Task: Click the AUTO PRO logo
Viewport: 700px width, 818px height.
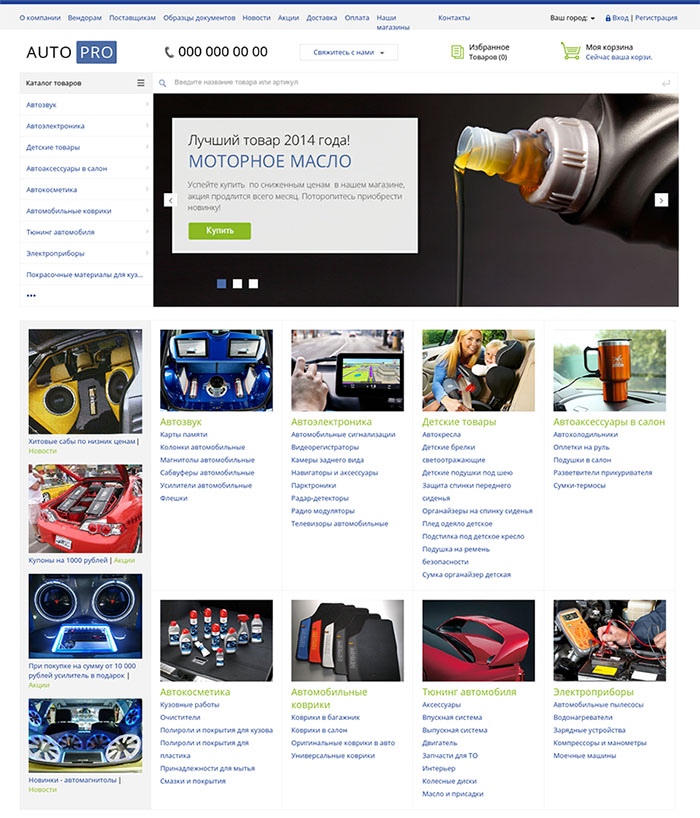Action: pyautogui.click(x=71, y=52)
